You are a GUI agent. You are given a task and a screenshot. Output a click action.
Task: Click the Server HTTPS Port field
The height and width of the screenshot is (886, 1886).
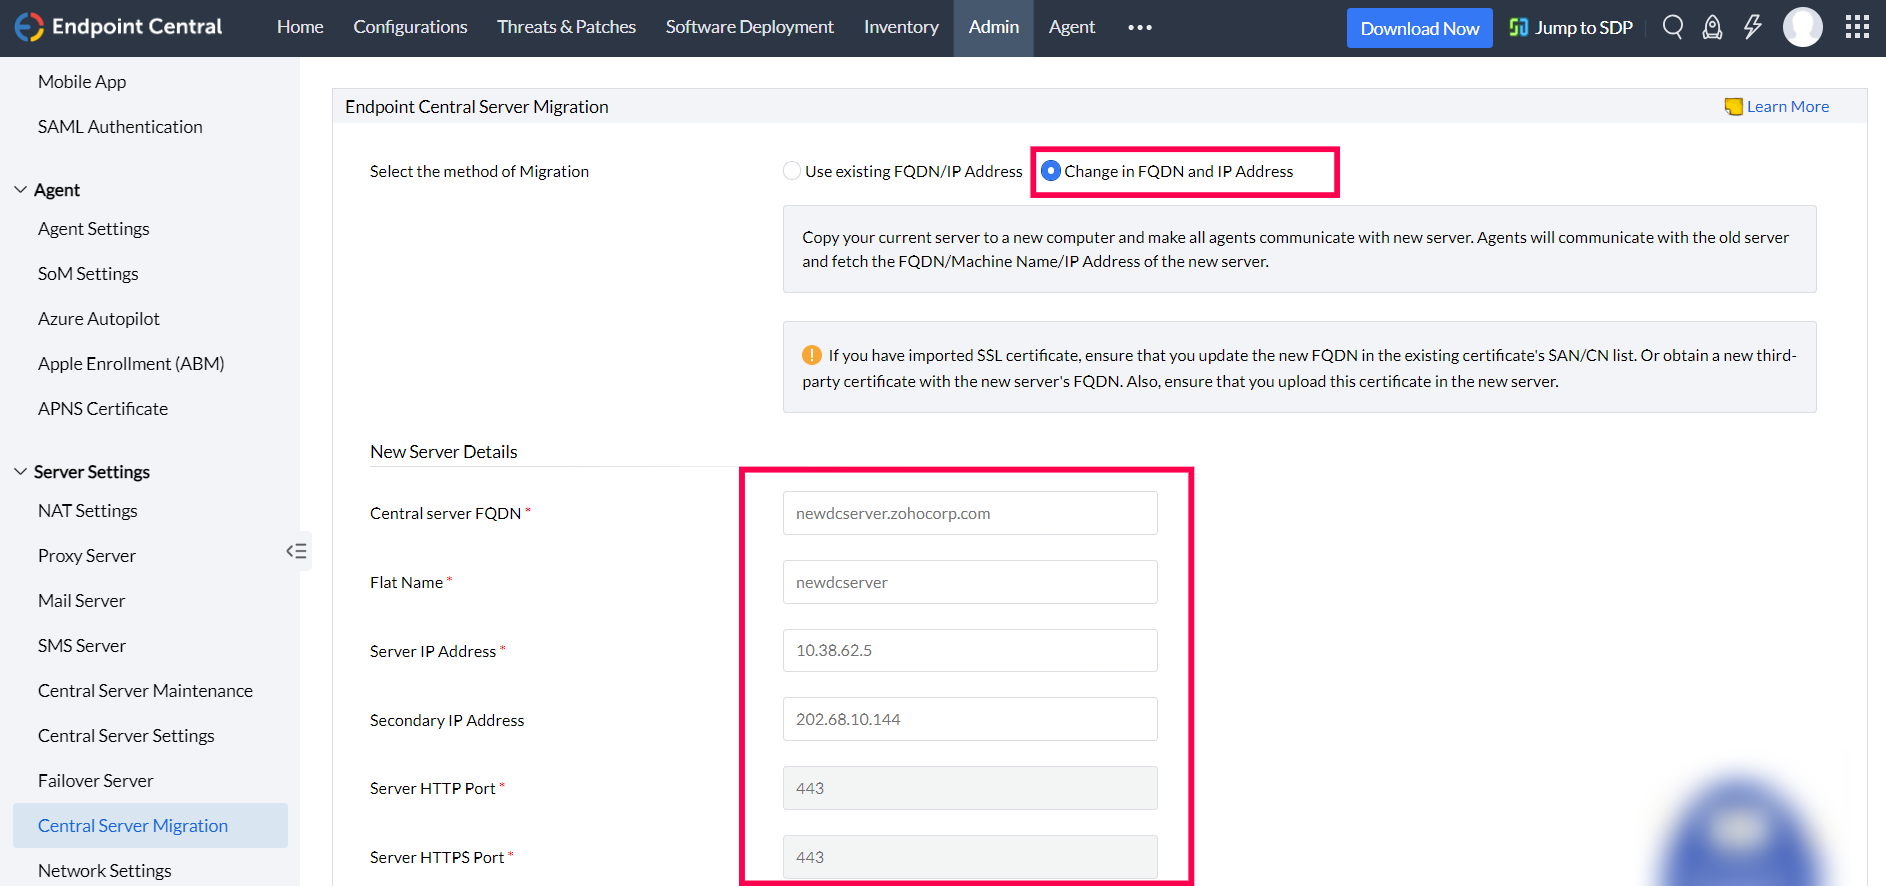coord(970,857)
